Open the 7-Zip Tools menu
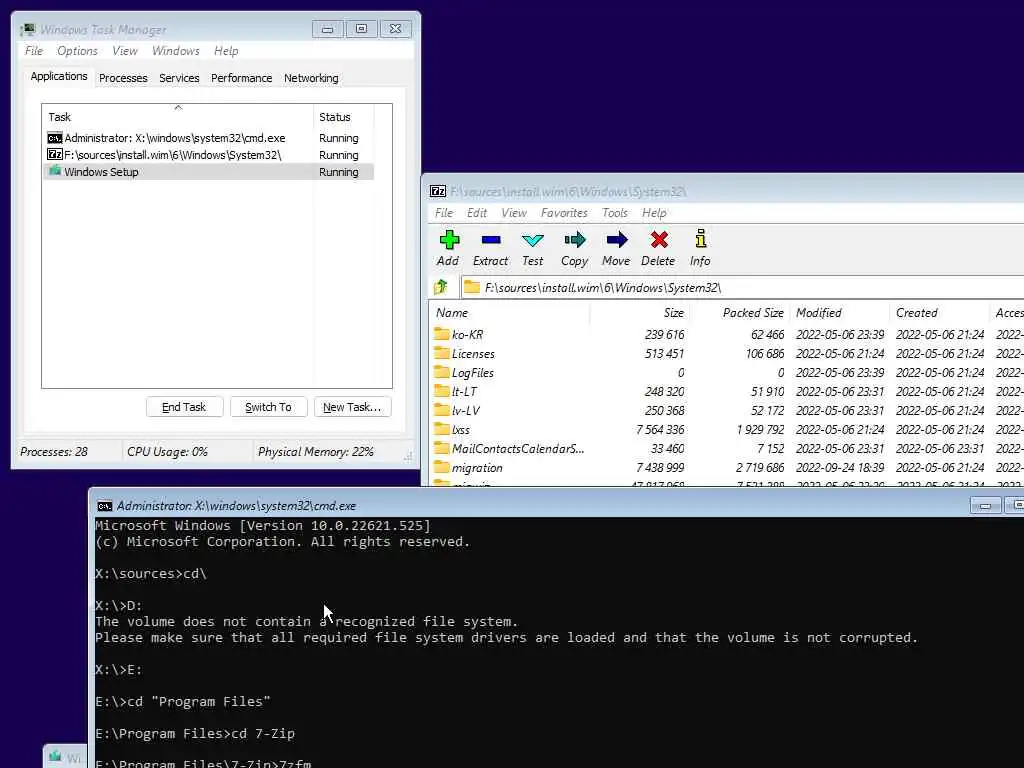 point(615,213)
